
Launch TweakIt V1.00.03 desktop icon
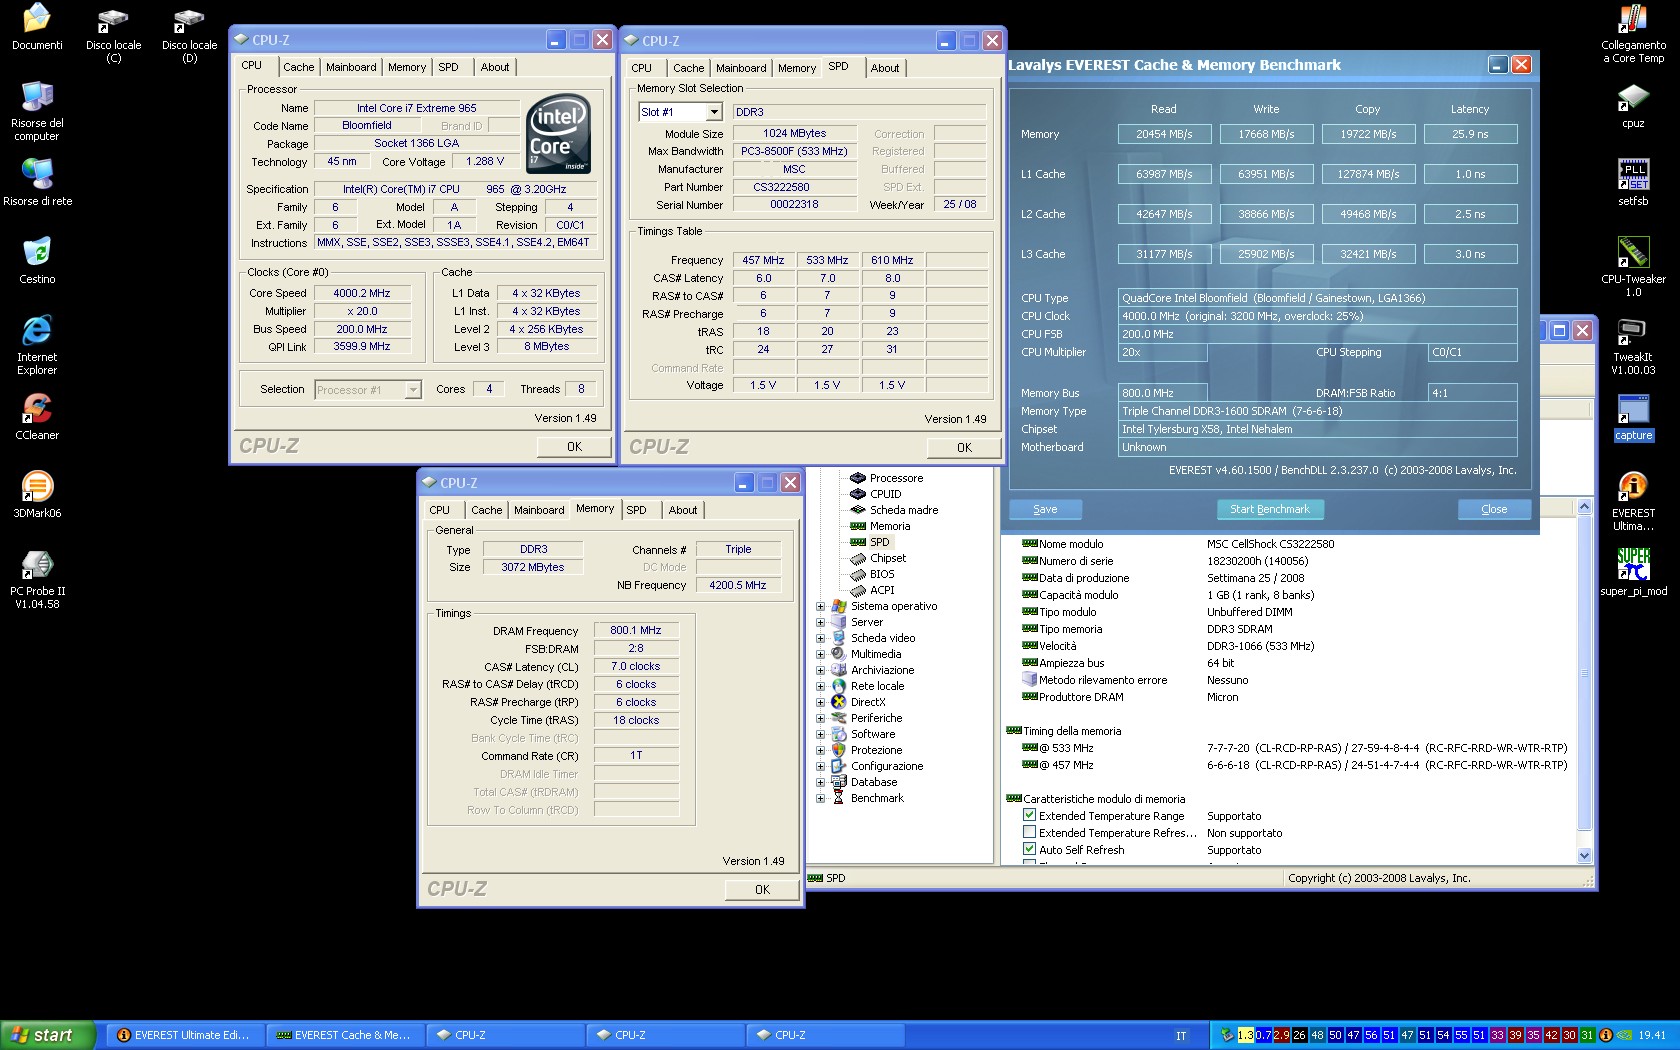tap(1633, 345)
